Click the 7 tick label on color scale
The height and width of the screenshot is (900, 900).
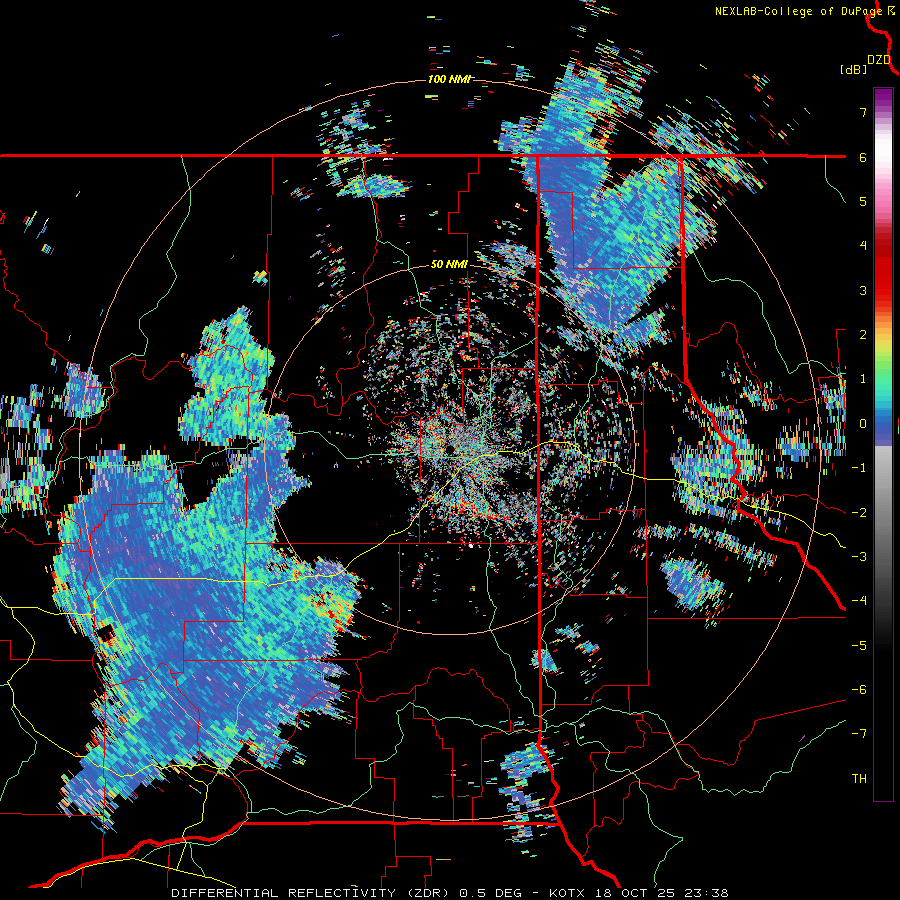click(863, 112)
